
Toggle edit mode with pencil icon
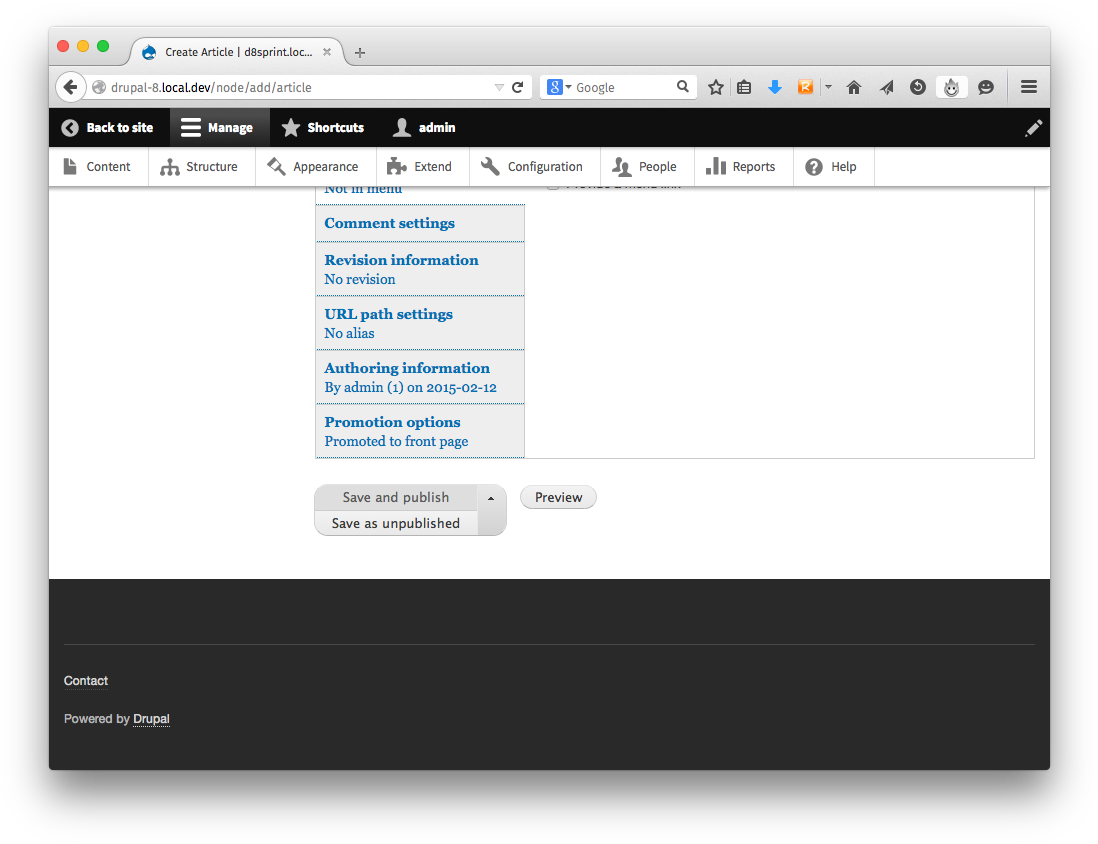tap(1034, 127)
